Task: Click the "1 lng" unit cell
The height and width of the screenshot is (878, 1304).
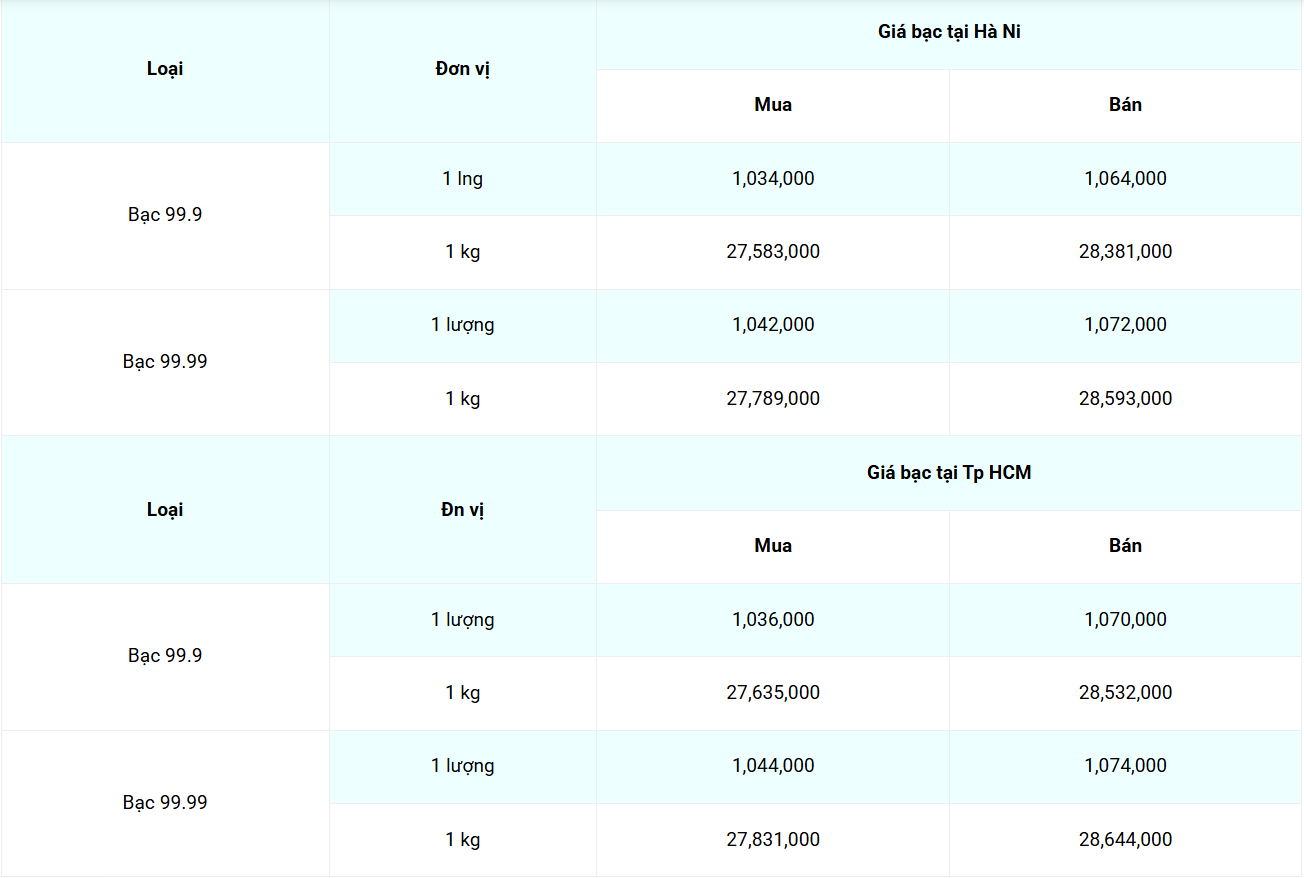Action: [463, 179]
